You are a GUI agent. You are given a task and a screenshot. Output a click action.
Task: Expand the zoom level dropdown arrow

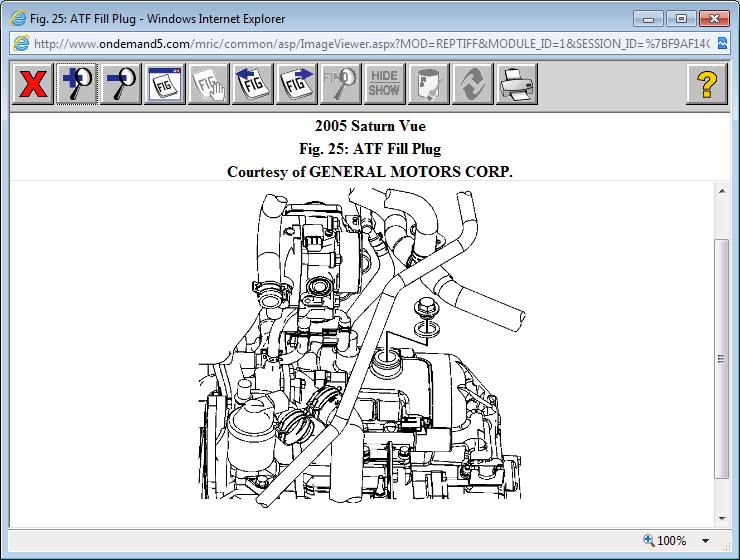705,541
